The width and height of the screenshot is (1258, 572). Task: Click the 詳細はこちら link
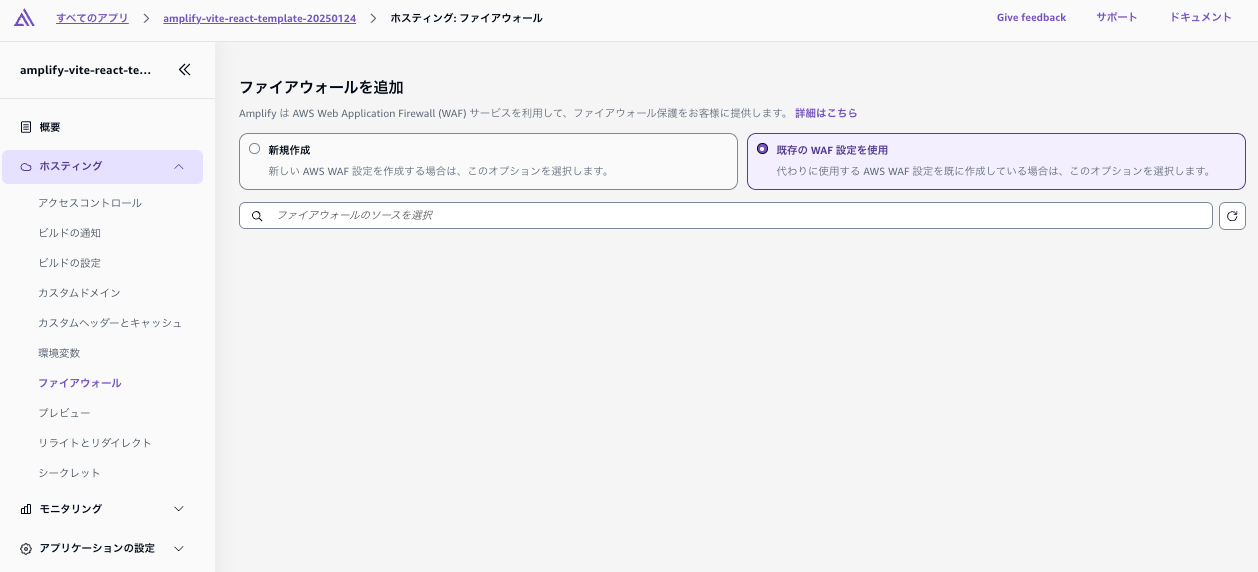click(826, 113)
